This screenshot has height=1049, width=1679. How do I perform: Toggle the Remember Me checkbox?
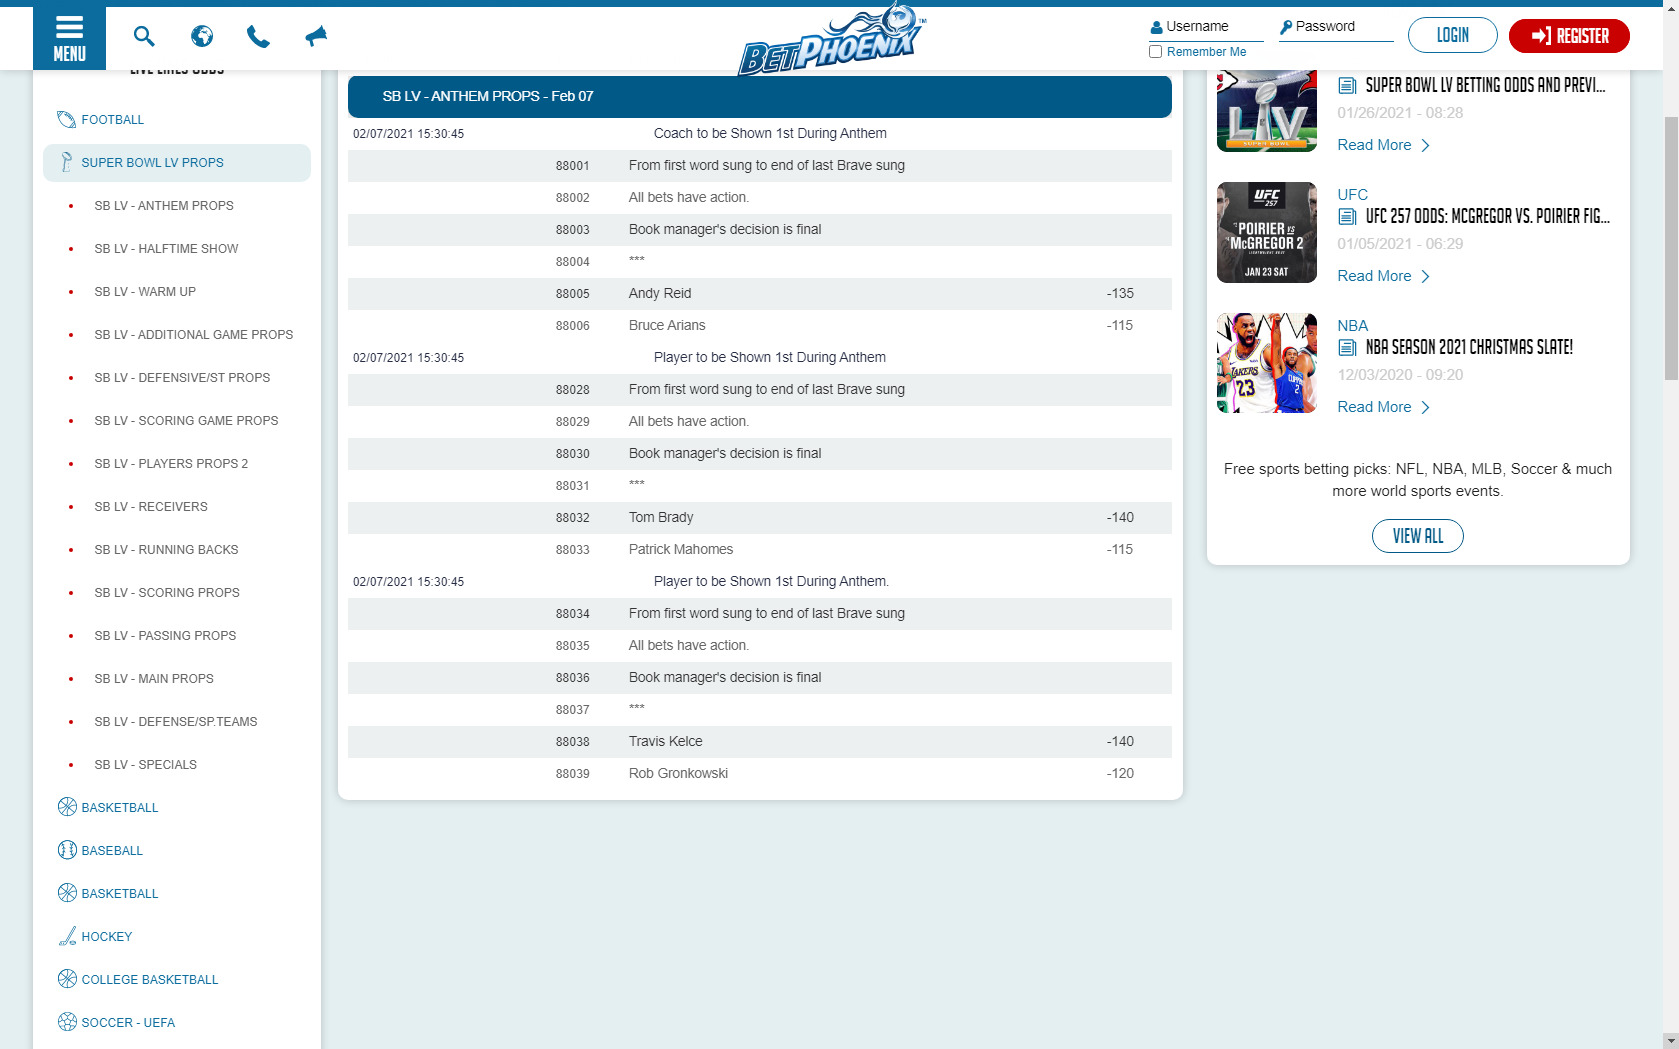click(x=1155, y=52)
